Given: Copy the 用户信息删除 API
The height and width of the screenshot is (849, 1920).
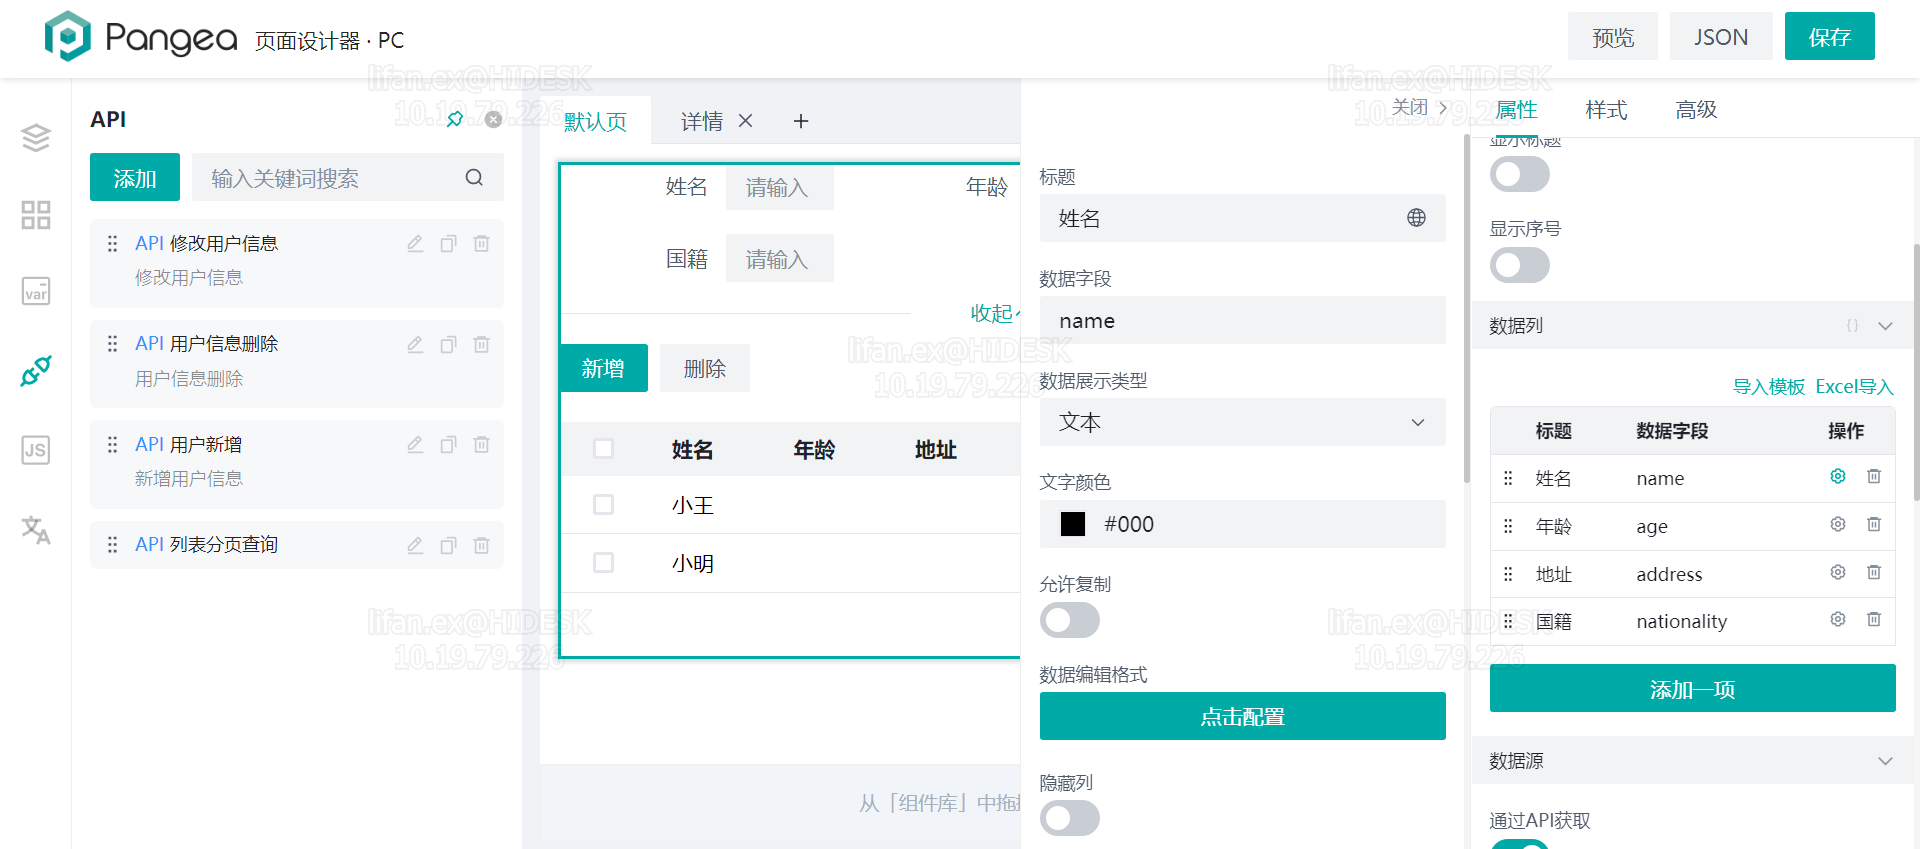Looking at the screenshot, I should pyautogui.click(x=448, y=344).
